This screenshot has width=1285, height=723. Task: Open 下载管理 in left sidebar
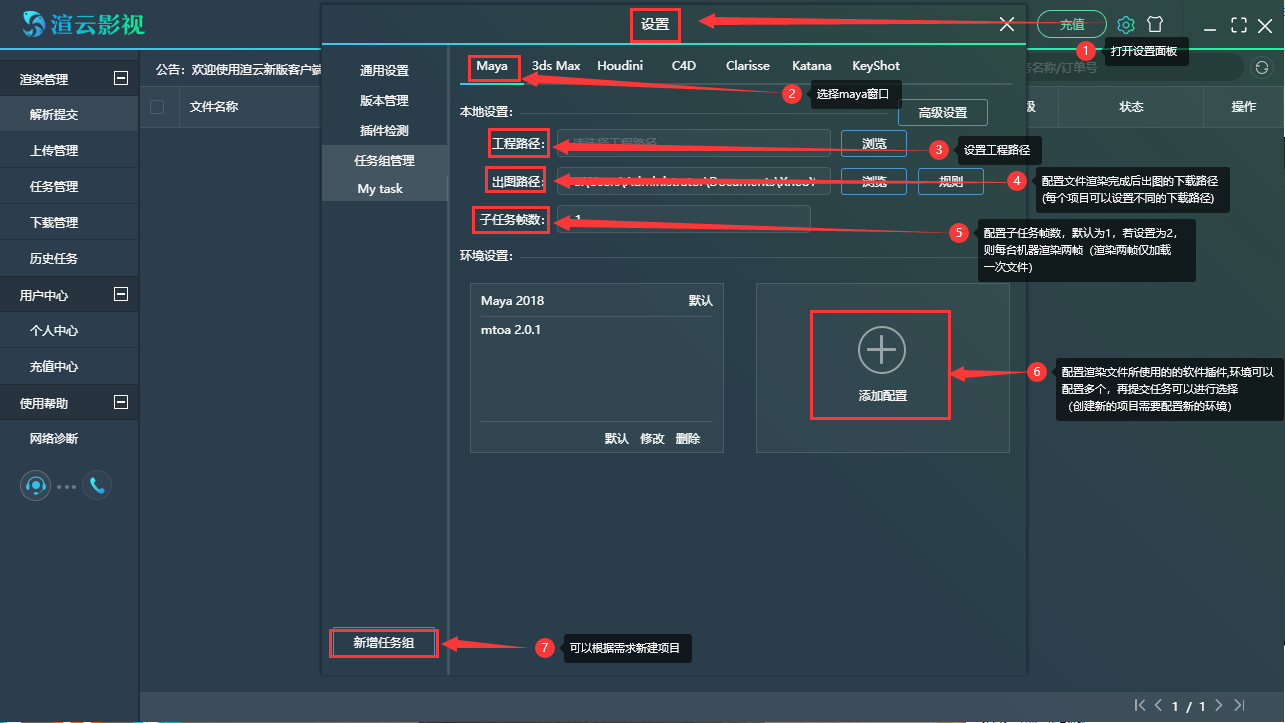[x=69, y=223]
